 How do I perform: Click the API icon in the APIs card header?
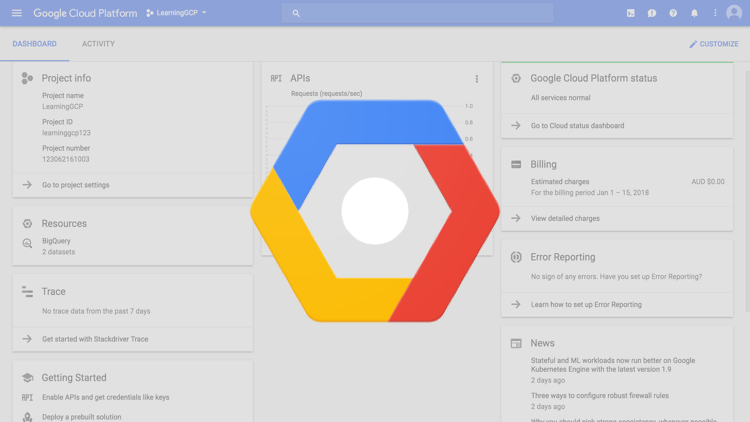coord(276,78)
